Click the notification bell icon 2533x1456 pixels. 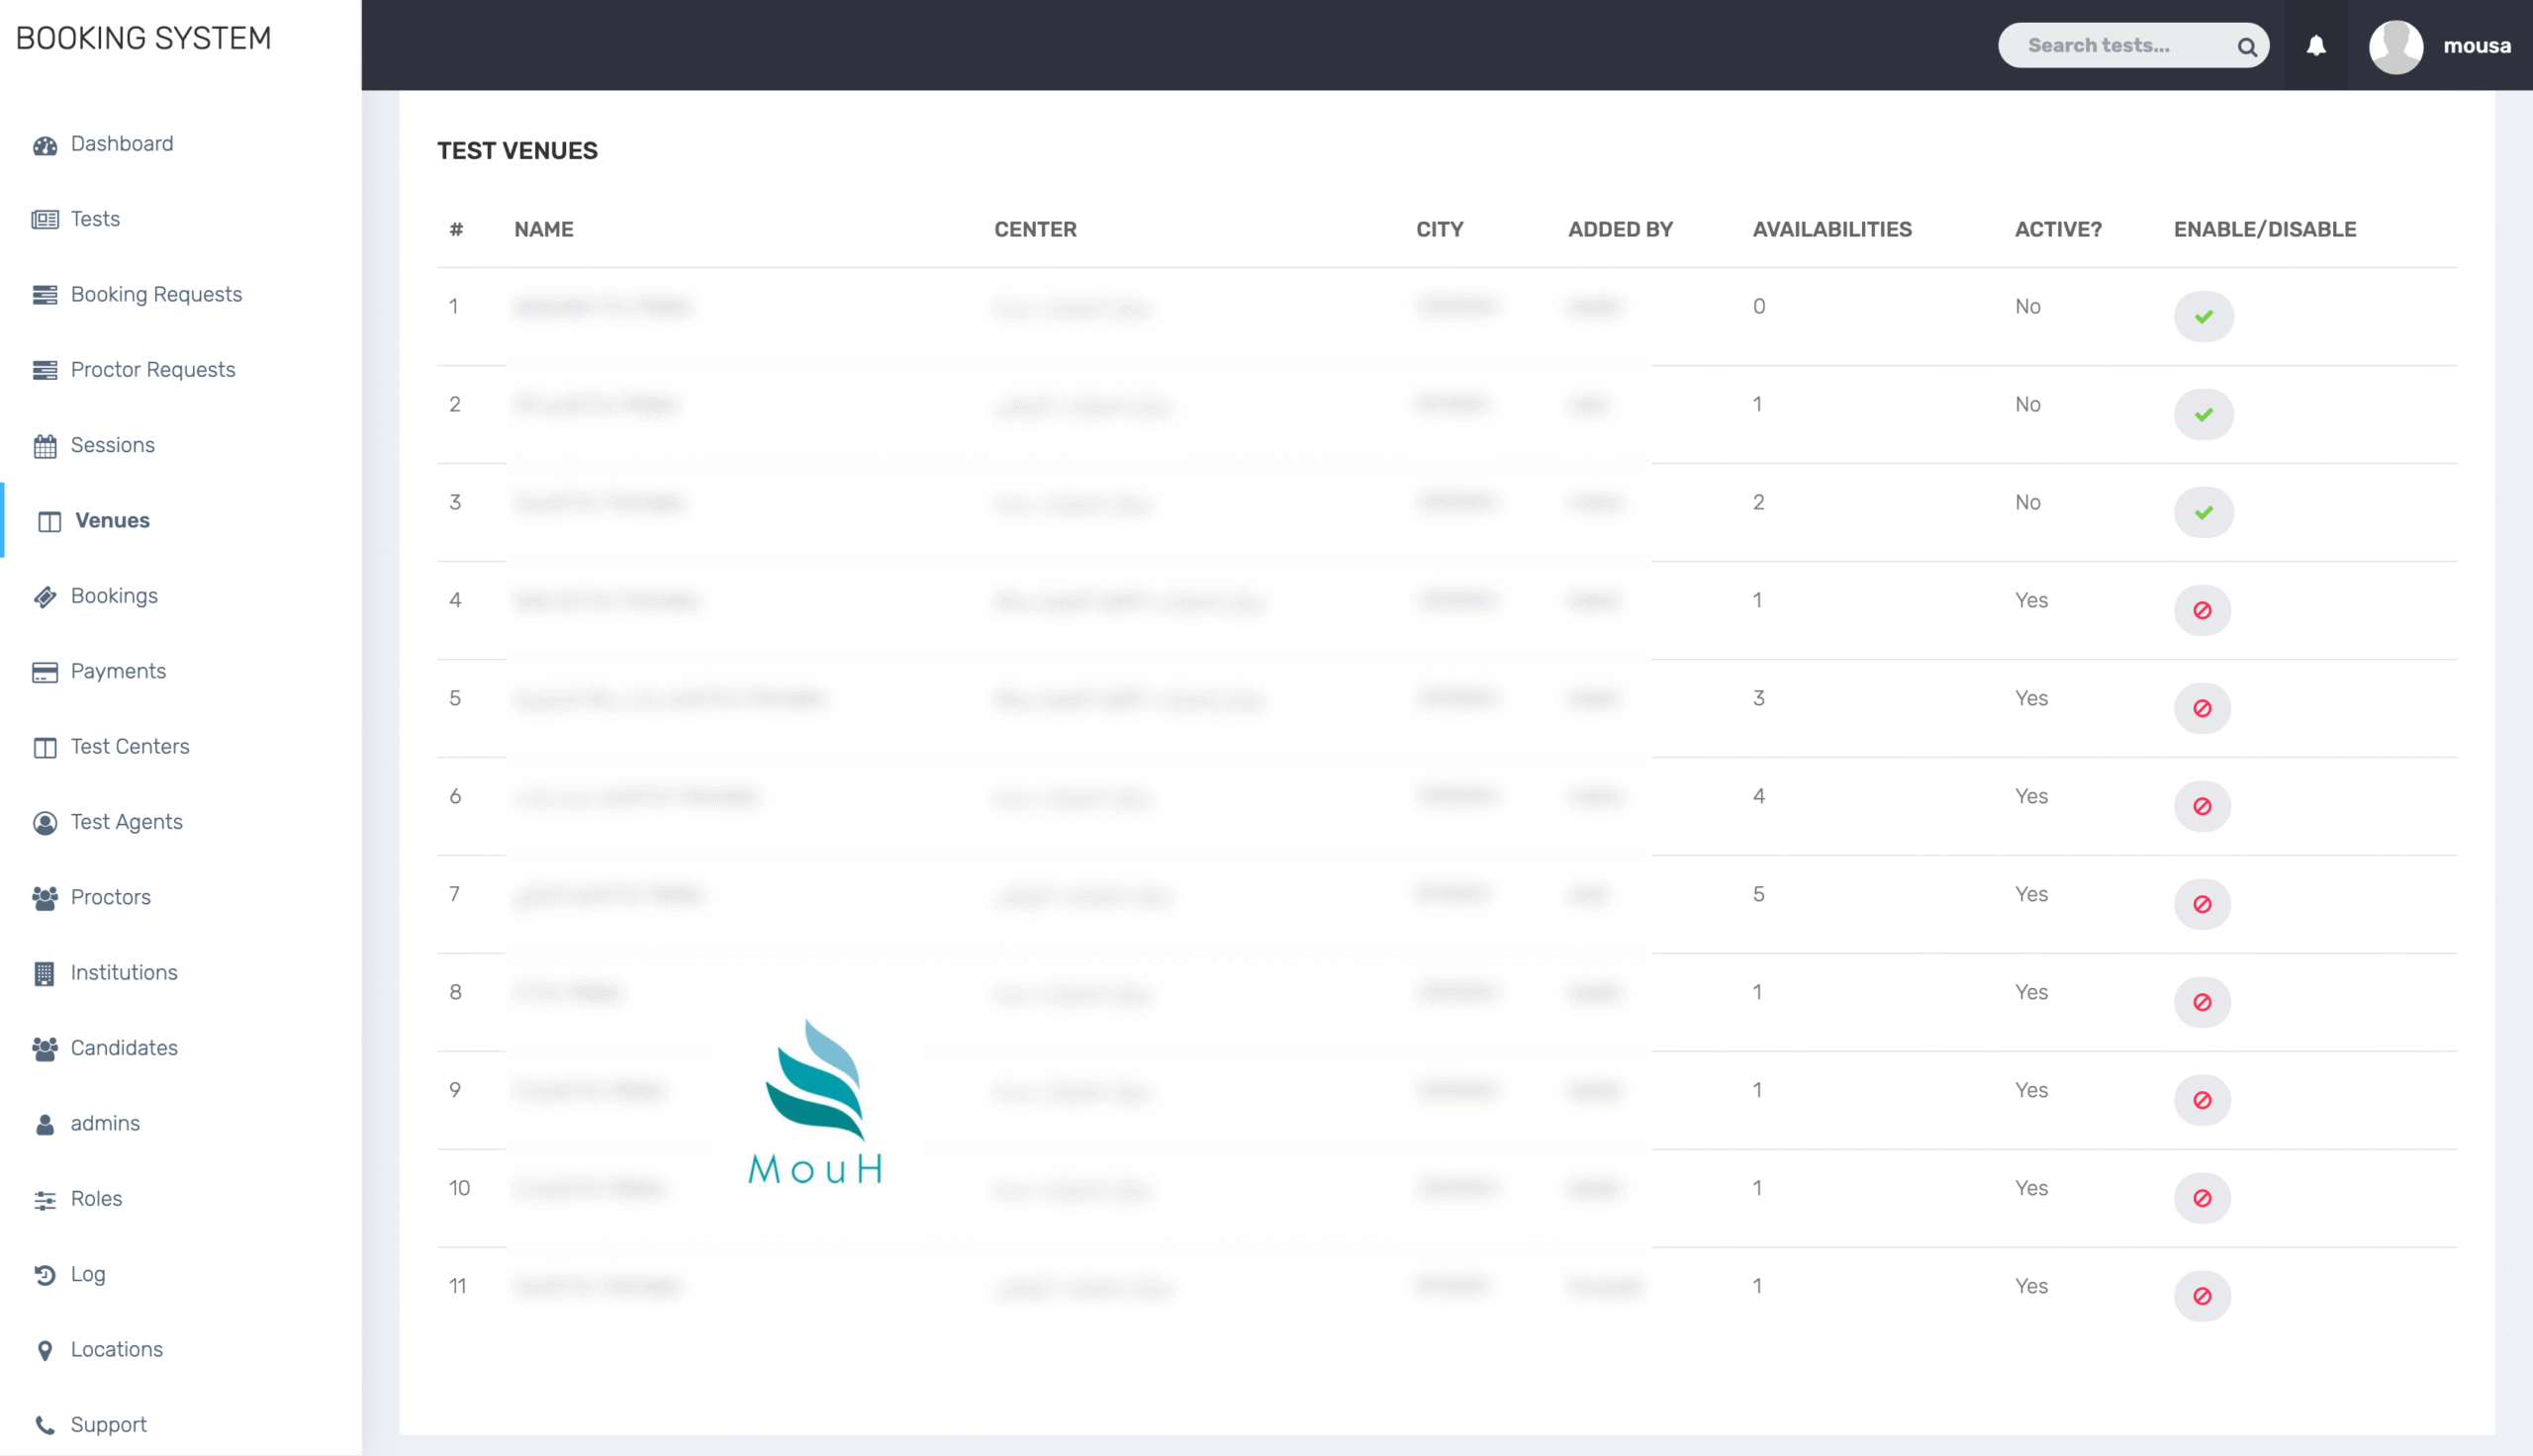pos(2316,46)
